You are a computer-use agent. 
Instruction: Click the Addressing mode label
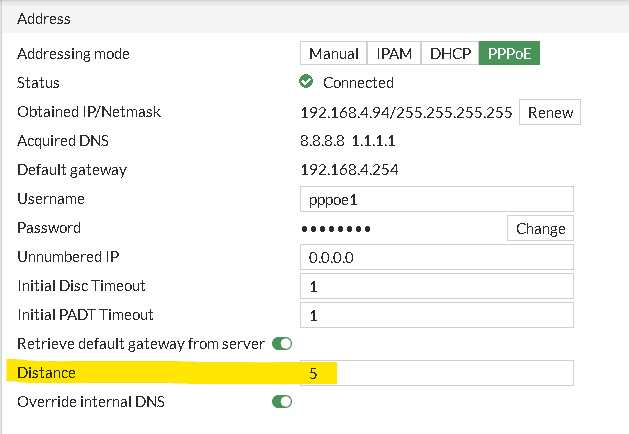click(73, 54)
